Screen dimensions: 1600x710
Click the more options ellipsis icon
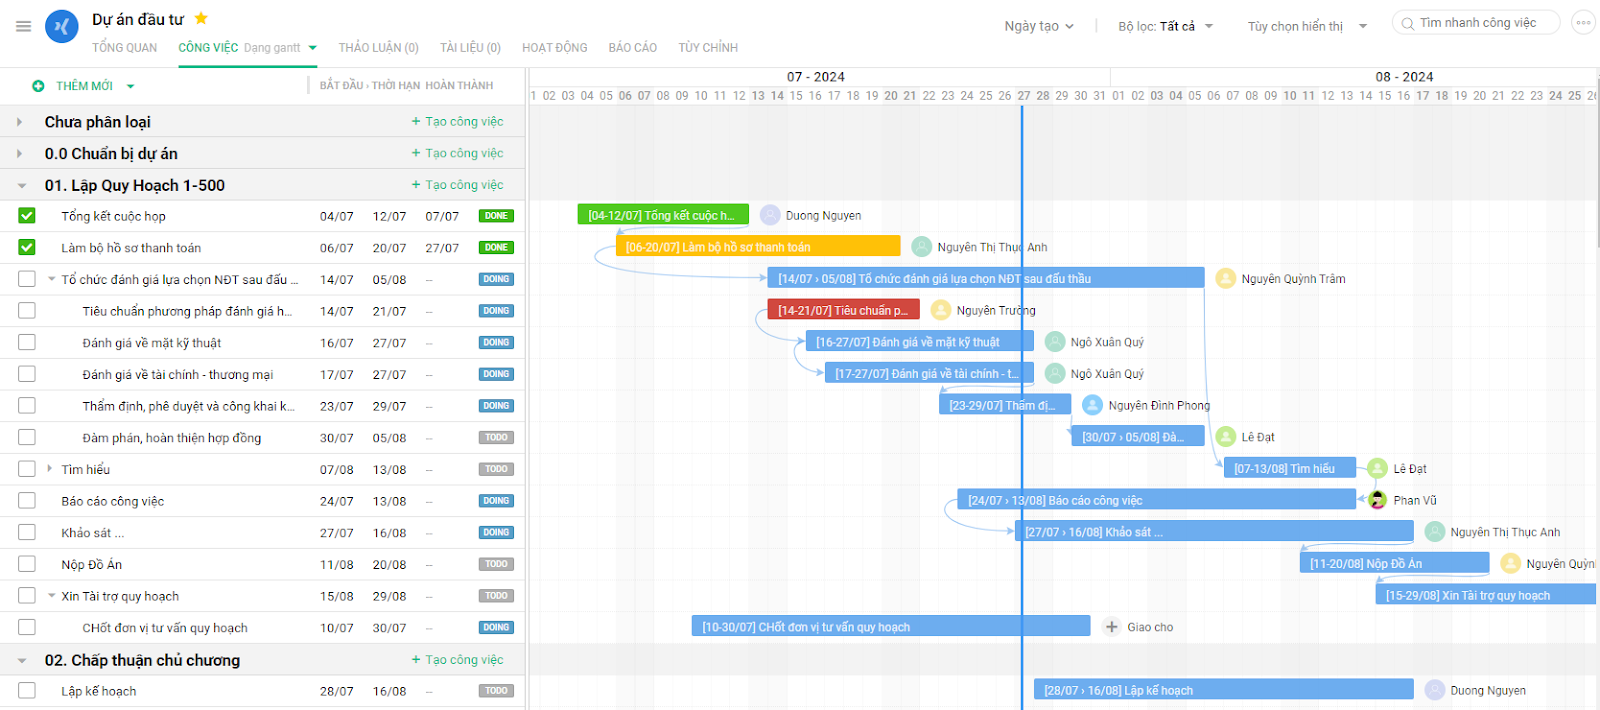click(x=1583, y=22)
